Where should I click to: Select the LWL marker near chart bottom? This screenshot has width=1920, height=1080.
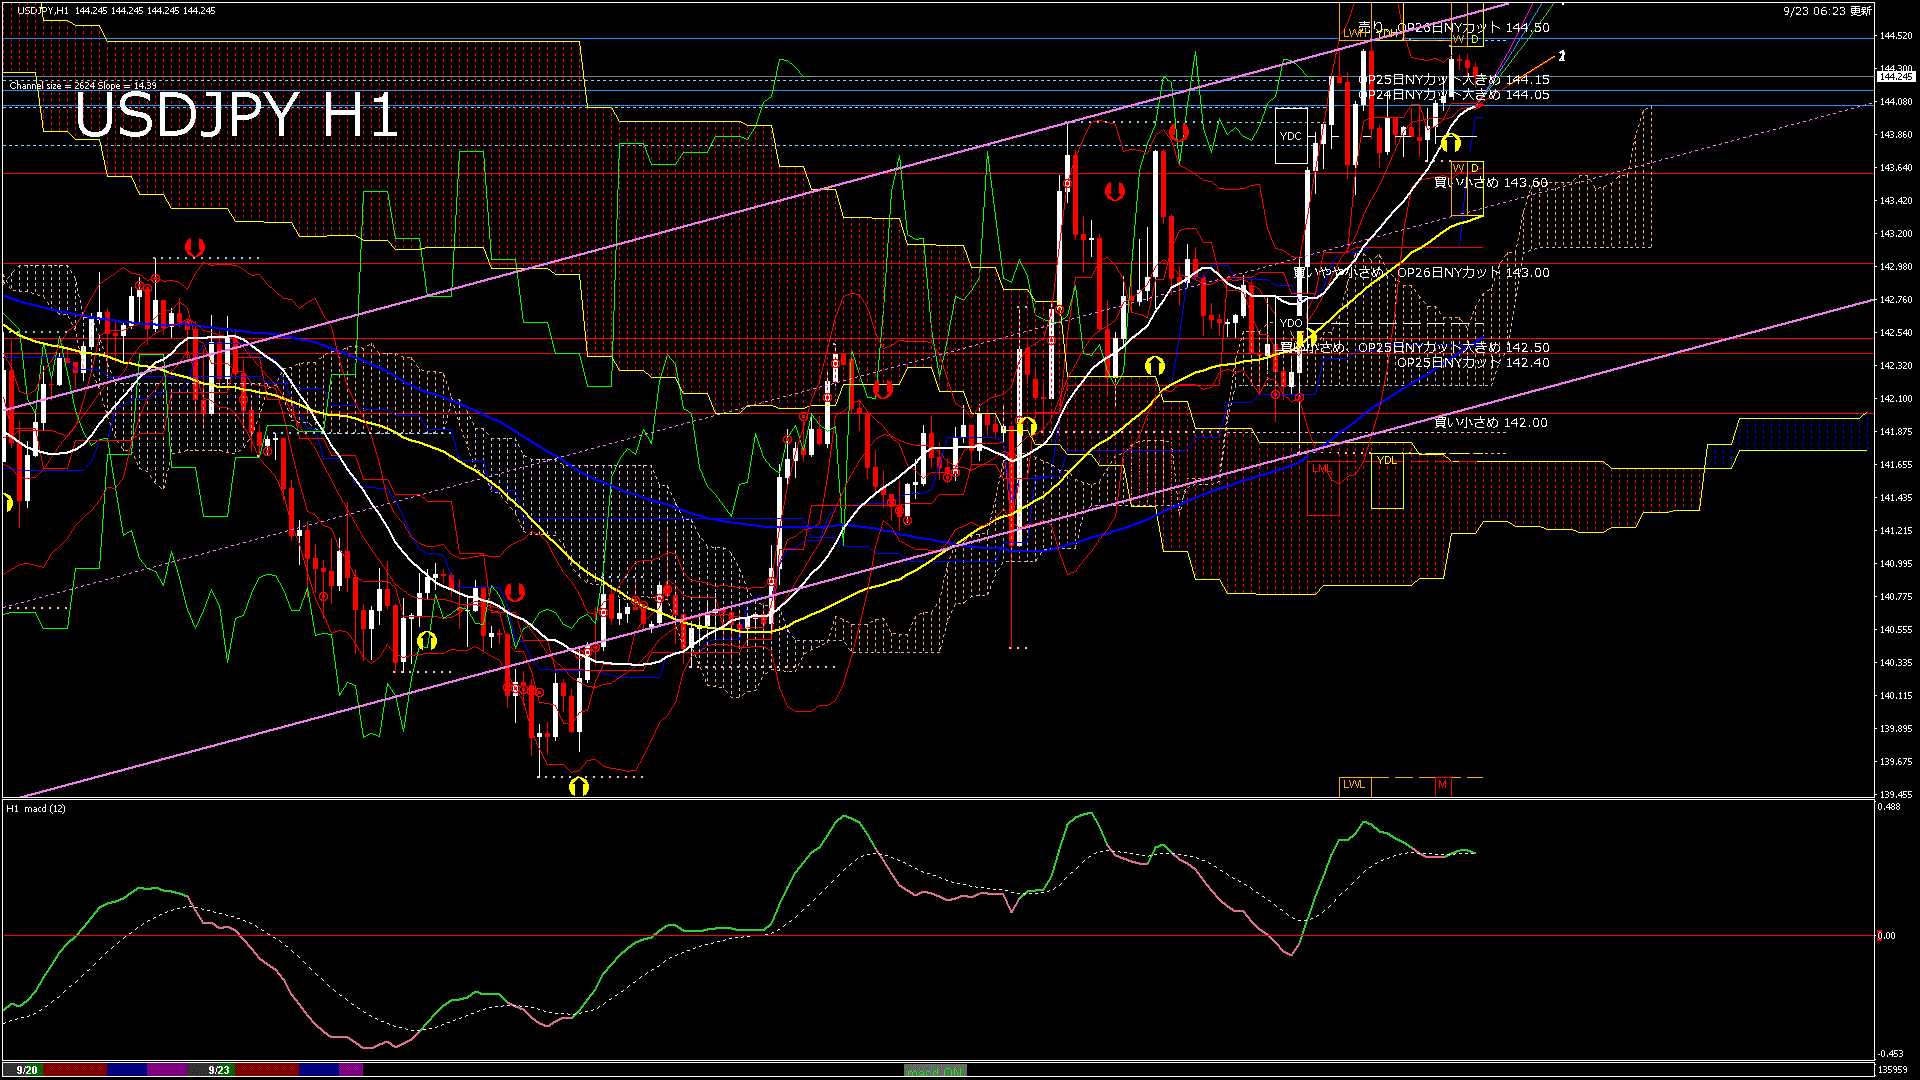coord(1354,785)
